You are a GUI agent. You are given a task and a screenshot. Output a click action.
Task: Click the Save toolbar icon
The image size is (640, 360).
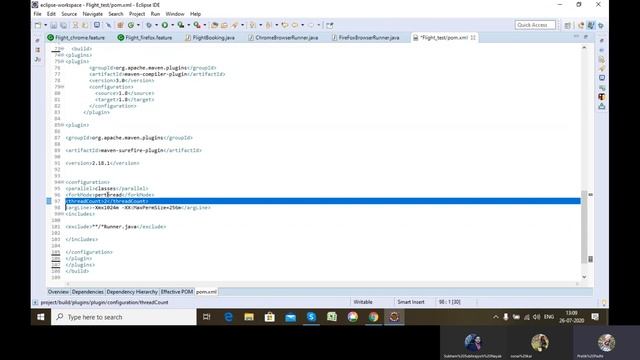click(x=54, y=25)
